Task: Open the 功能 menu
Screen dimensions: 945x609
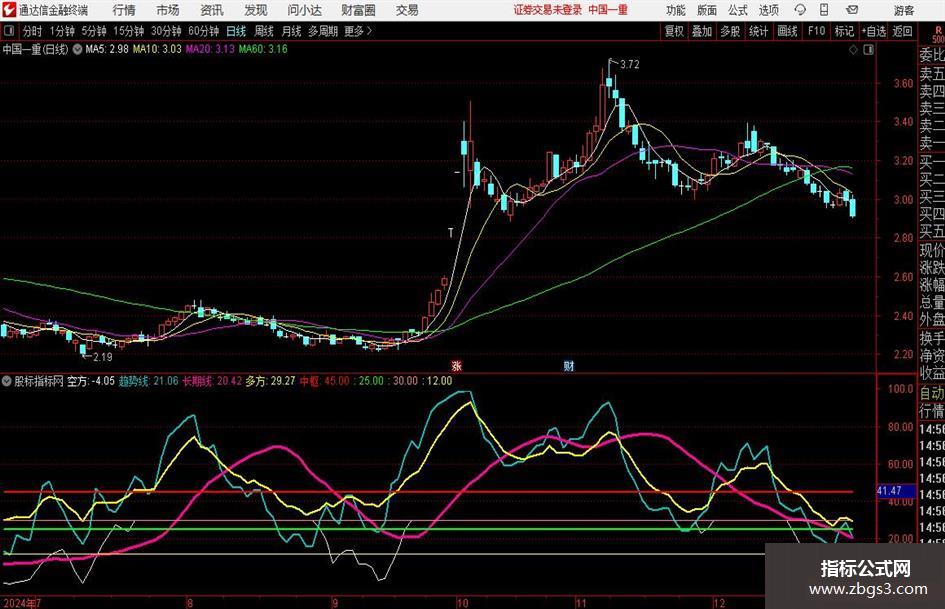Action: (676, 10)
